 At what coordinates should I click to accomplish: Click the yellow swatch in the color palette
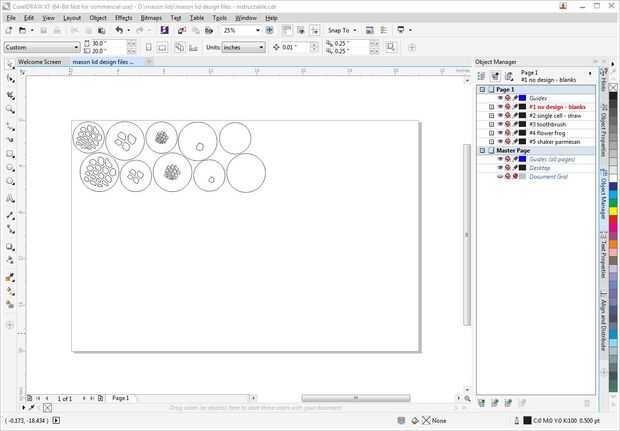click(613, 211)
